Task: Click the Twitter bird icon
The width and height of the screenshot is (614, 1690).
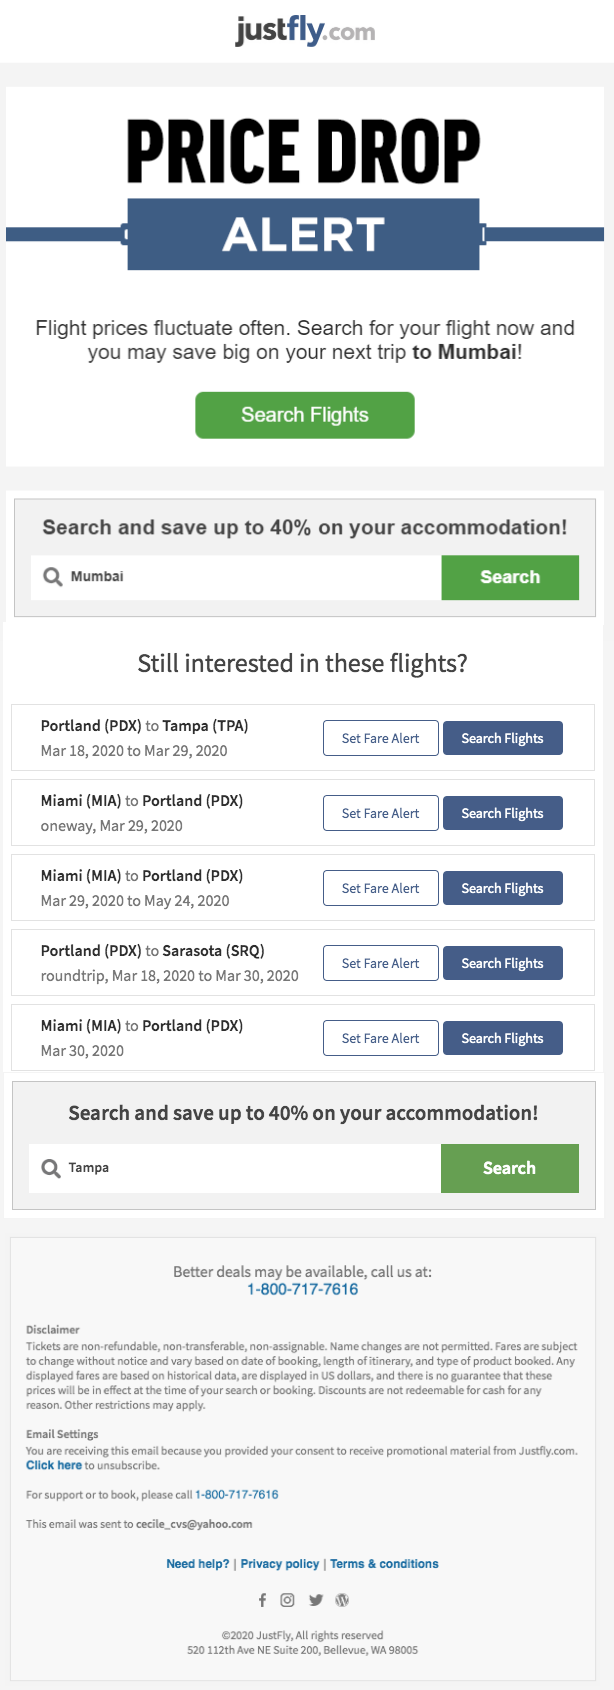Action: point(316,1600)
